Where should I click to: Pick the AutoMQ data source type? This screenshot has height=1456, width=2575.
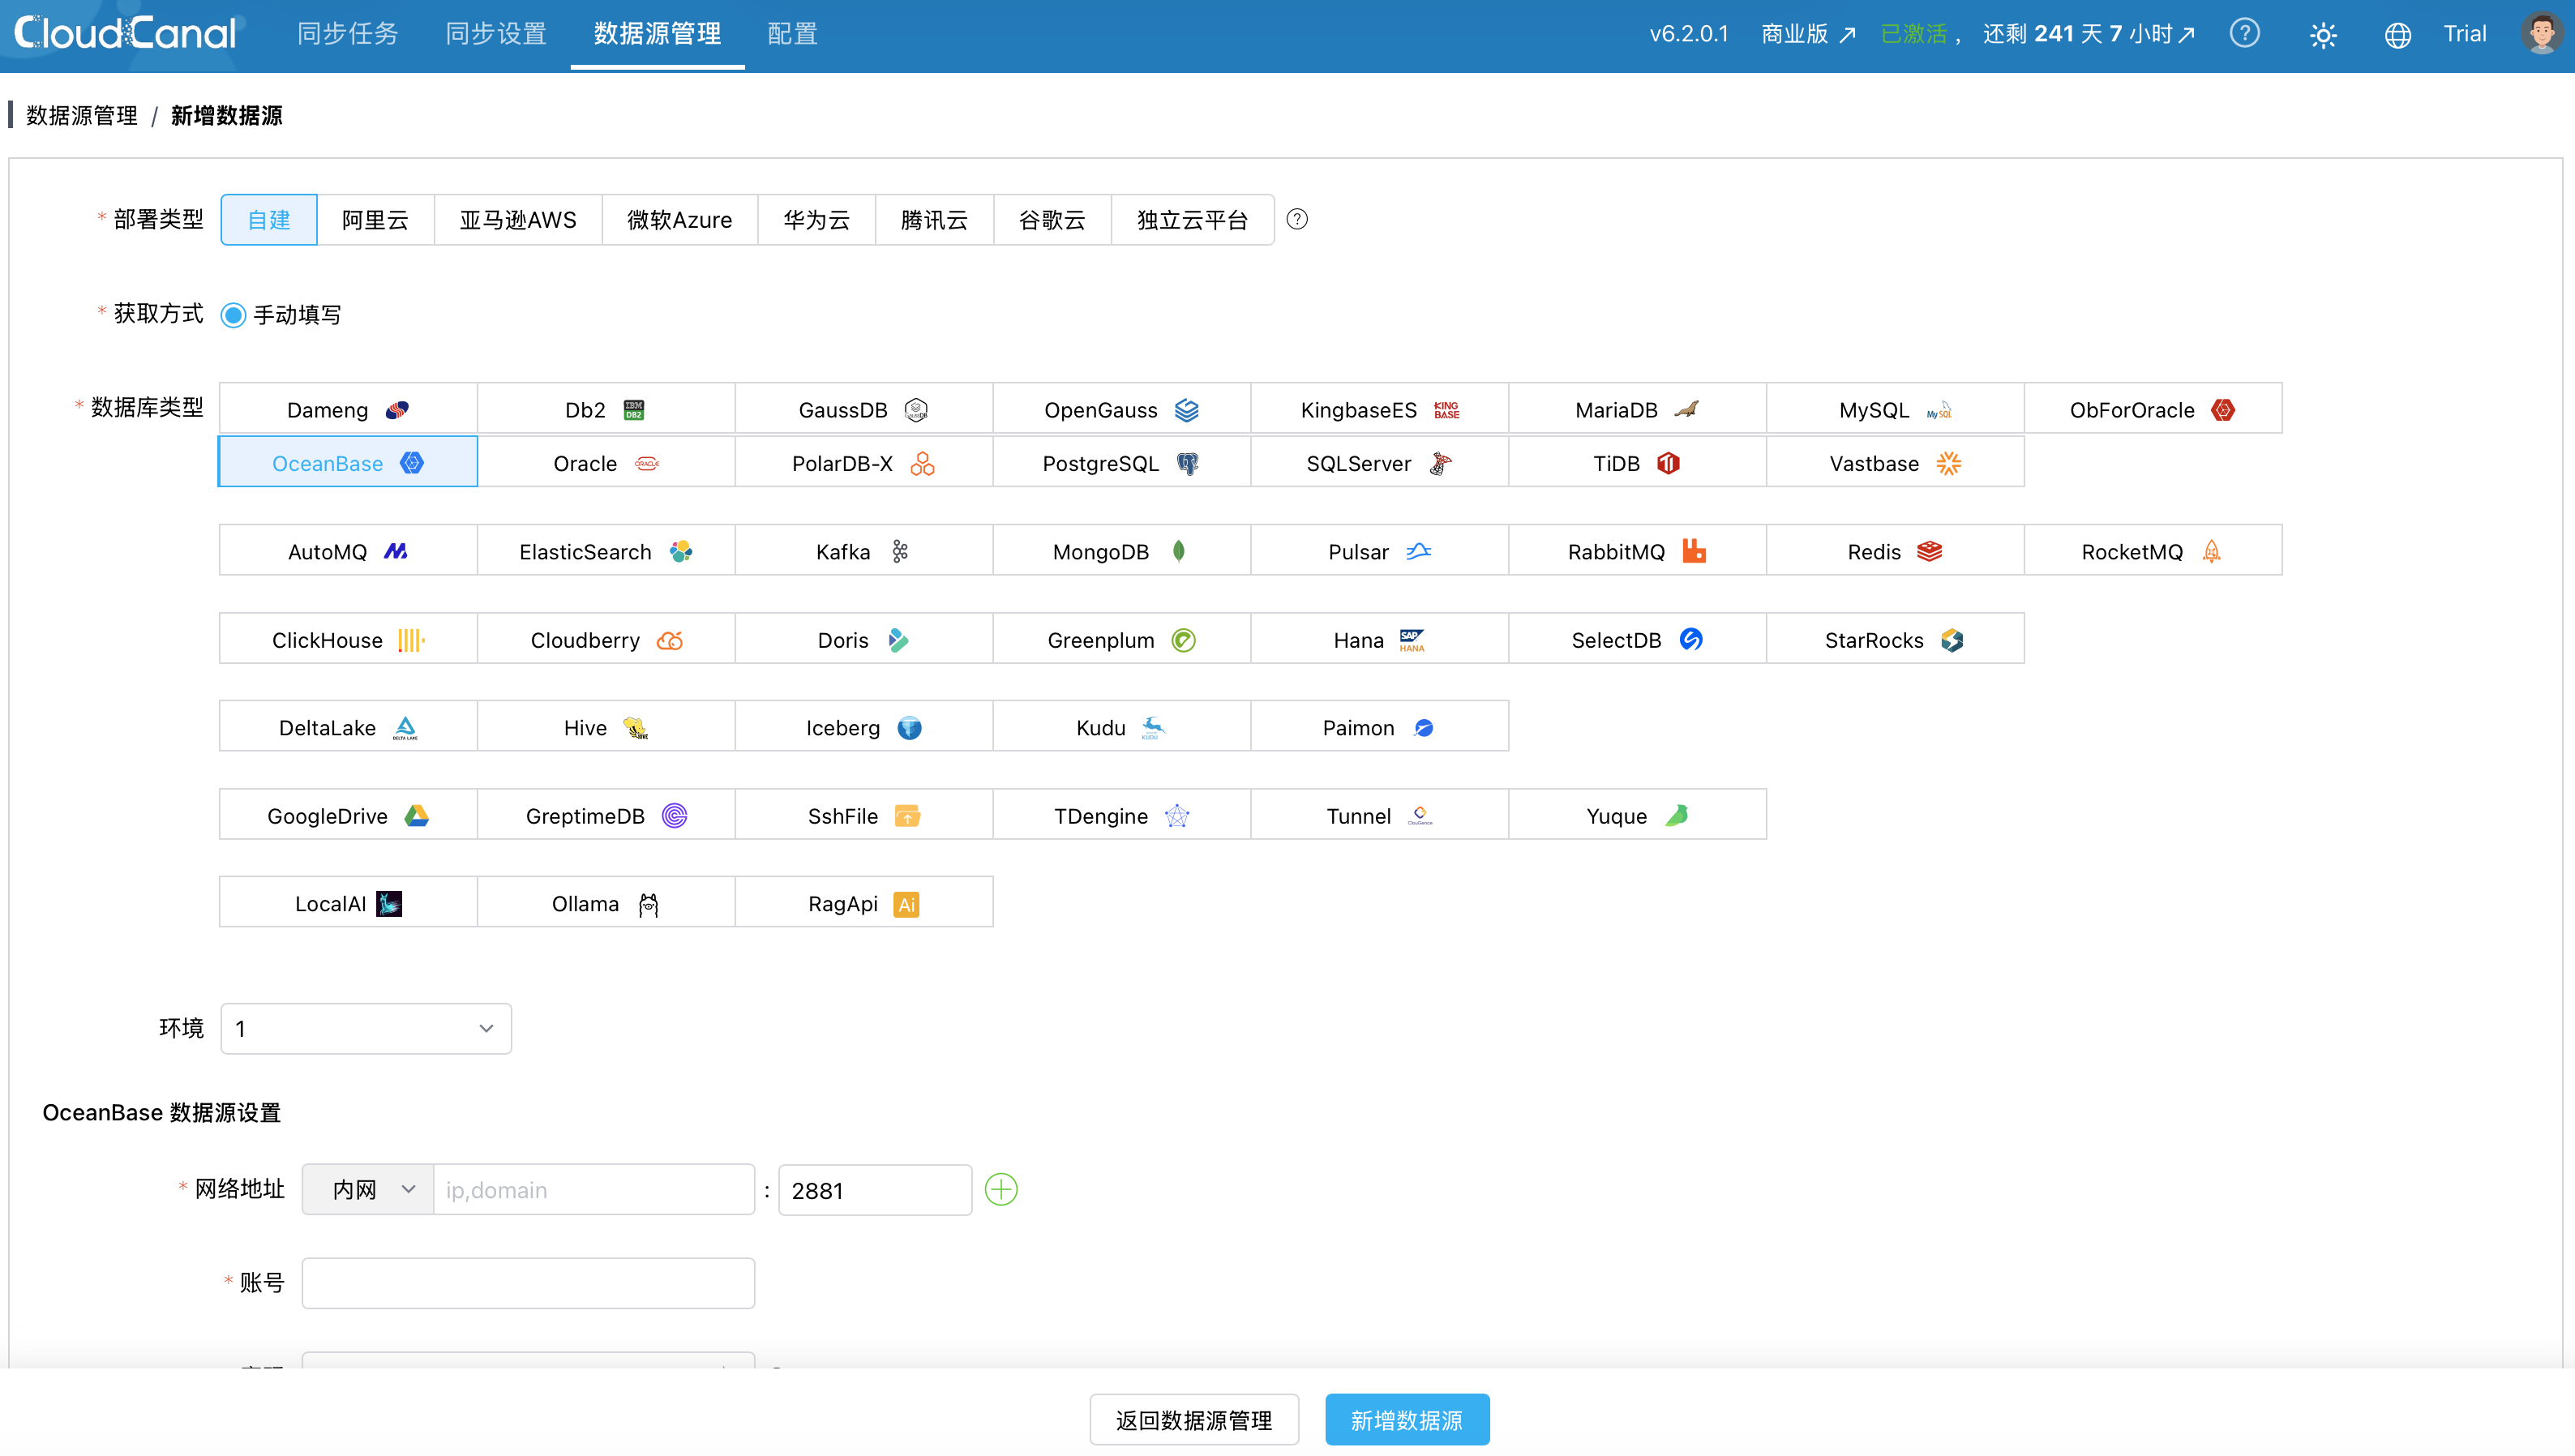click(348, 551)
